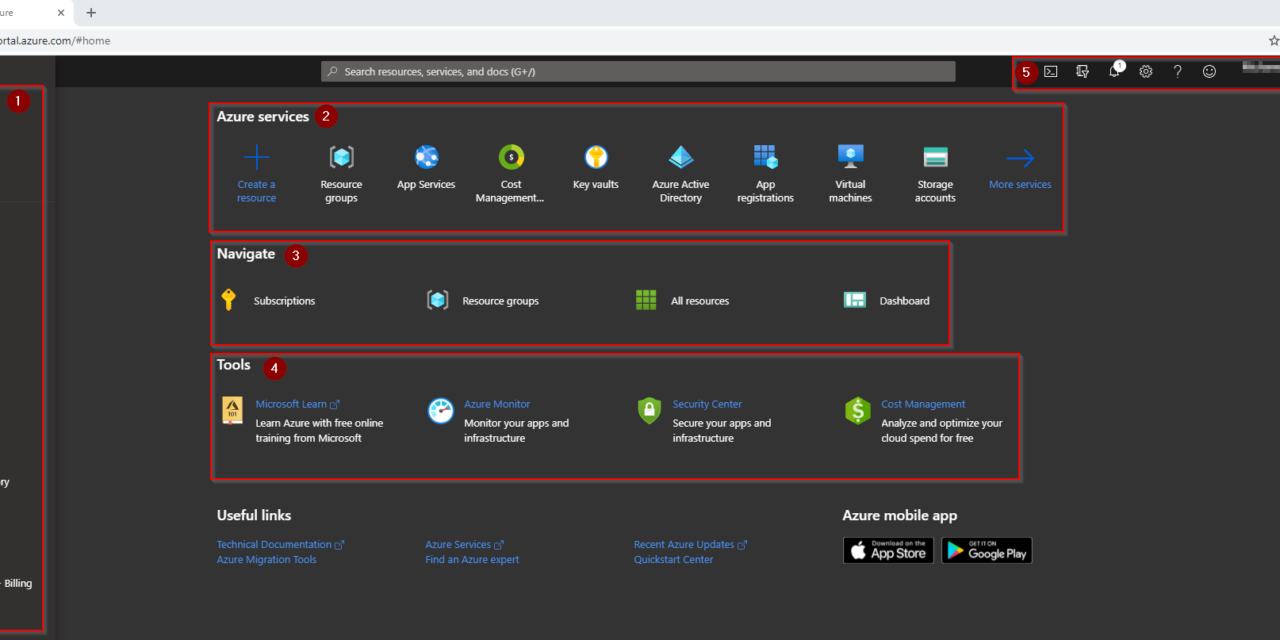The image size is (1280, 640).
Task: Click the search resources input field
Action: pos(638,72)
